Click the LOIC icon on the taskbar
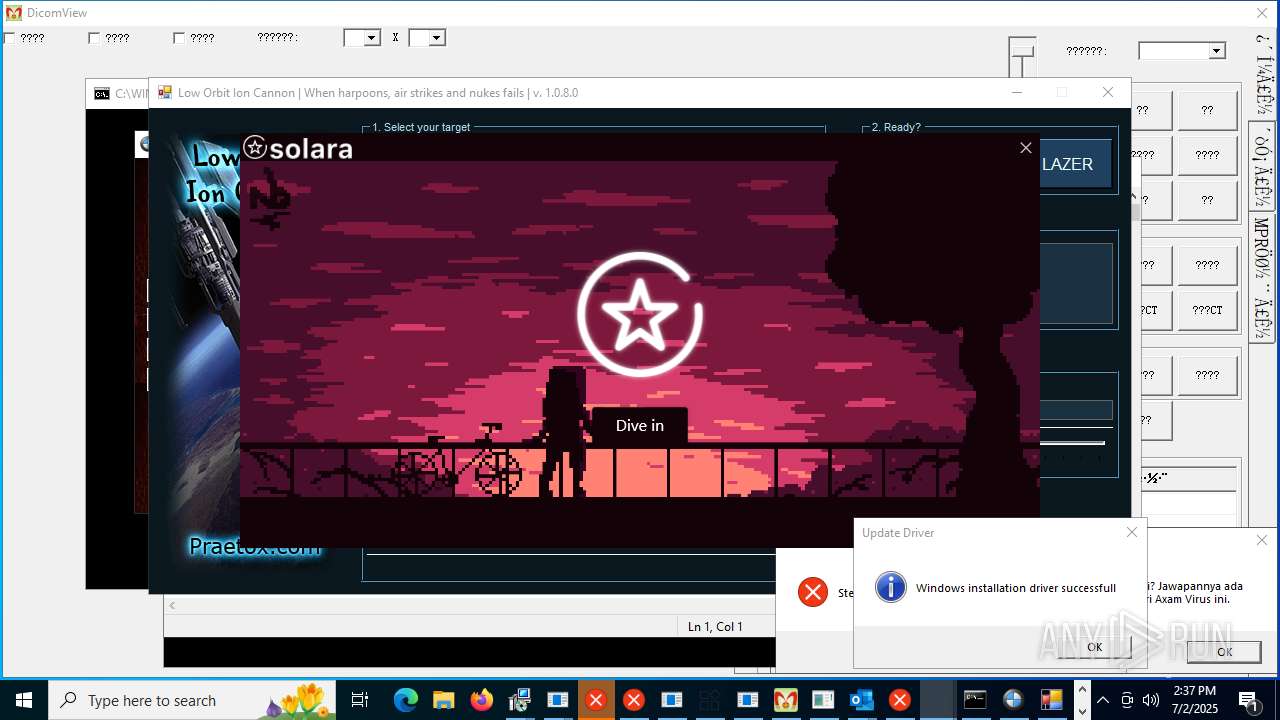The height and width of the screenshot is (720, 1280). pos(1051,700)
